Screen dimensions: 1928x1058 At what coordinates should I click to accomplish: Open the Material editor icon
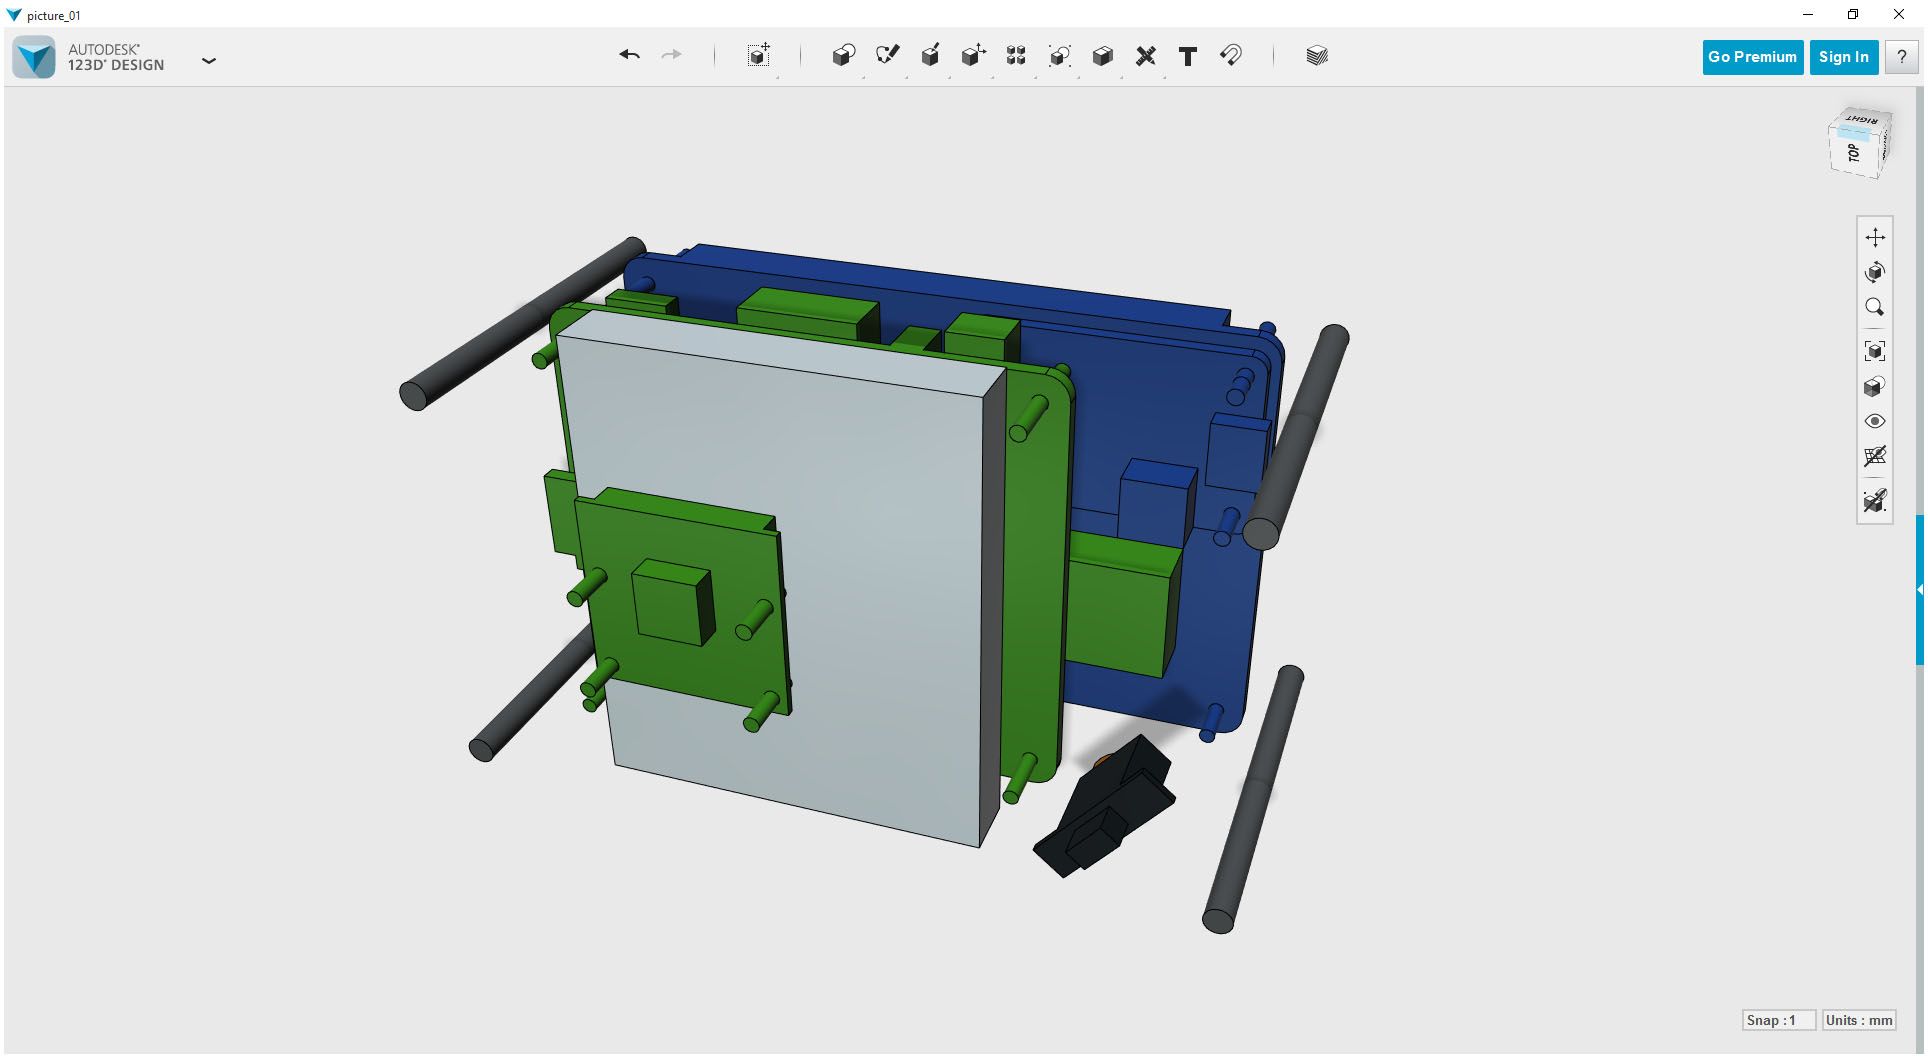pyautogui.click(x=1317, y=56)
